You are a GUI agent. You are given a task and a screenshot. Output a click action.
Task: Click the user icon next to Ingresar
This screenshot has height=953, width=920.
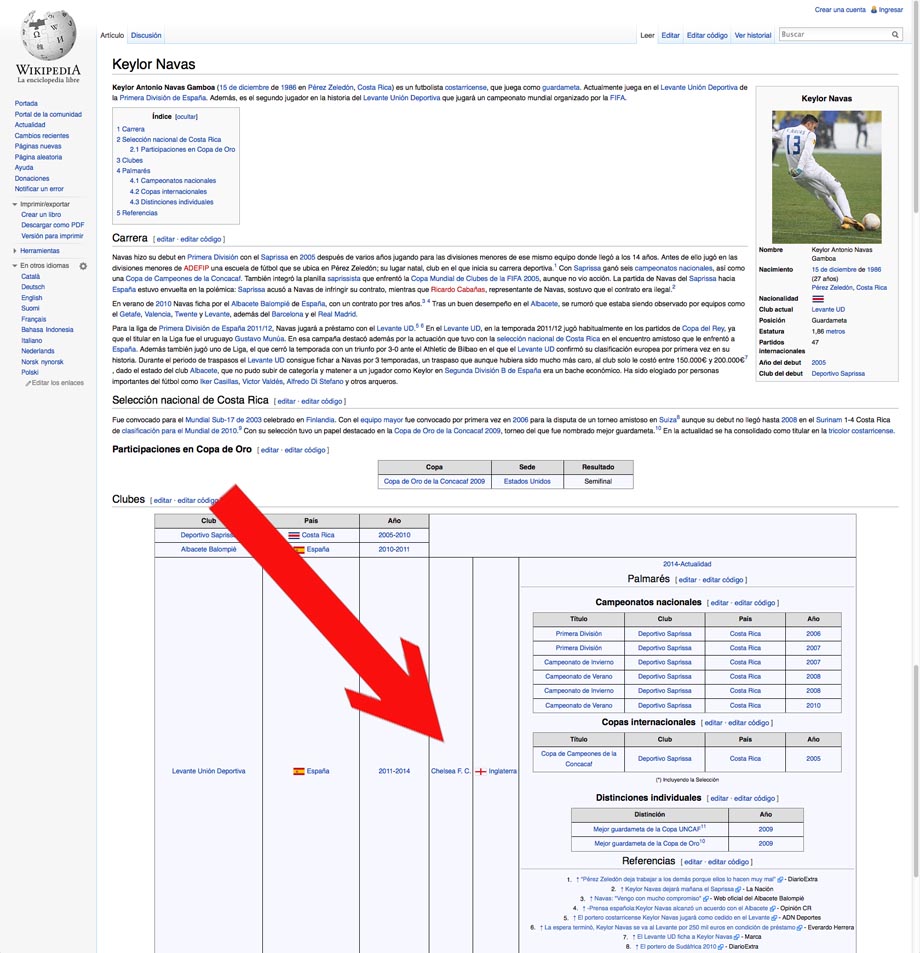[x=874, y=10]
